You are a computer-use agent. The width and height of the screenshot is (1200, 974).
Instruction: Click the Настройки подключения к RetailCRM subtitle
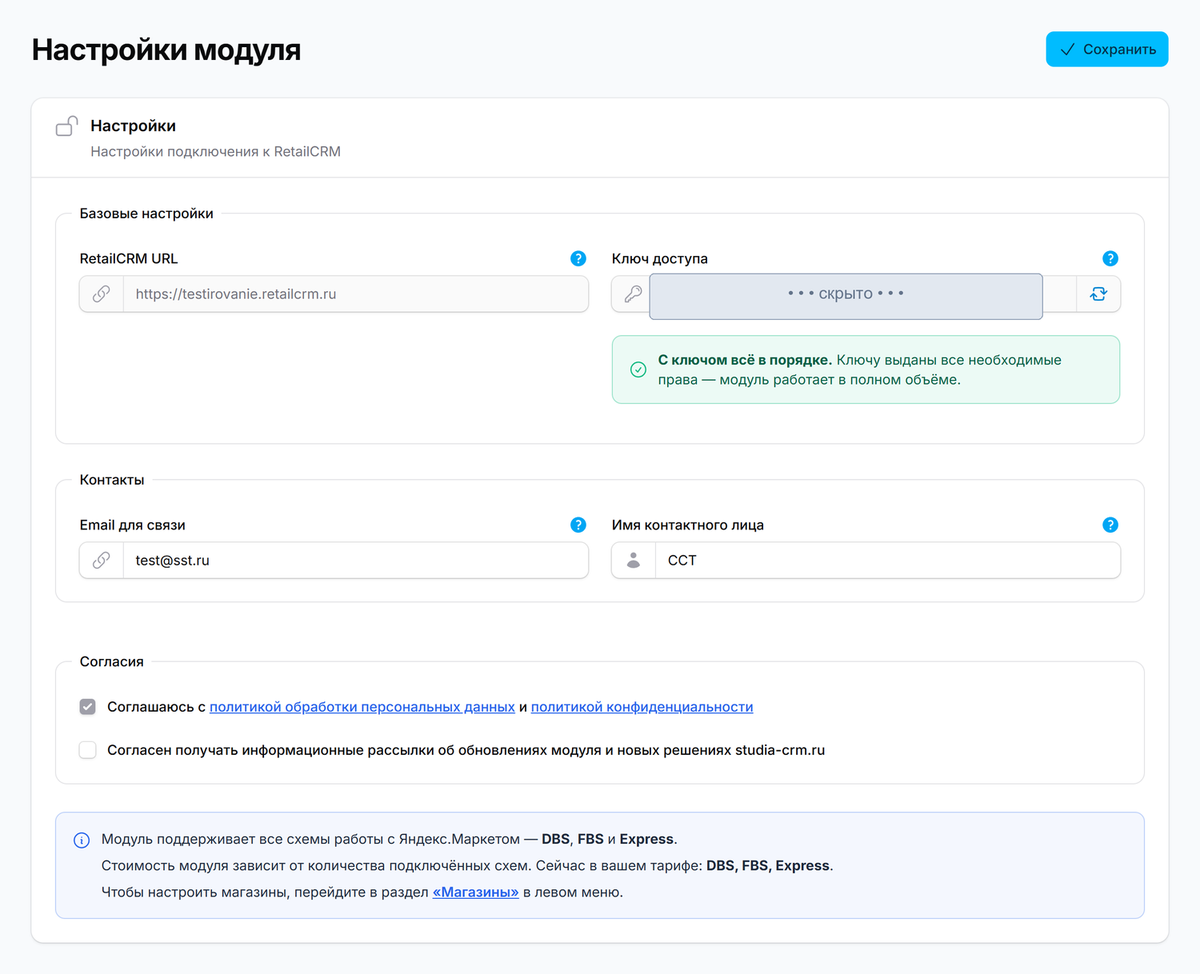(216, 152)
